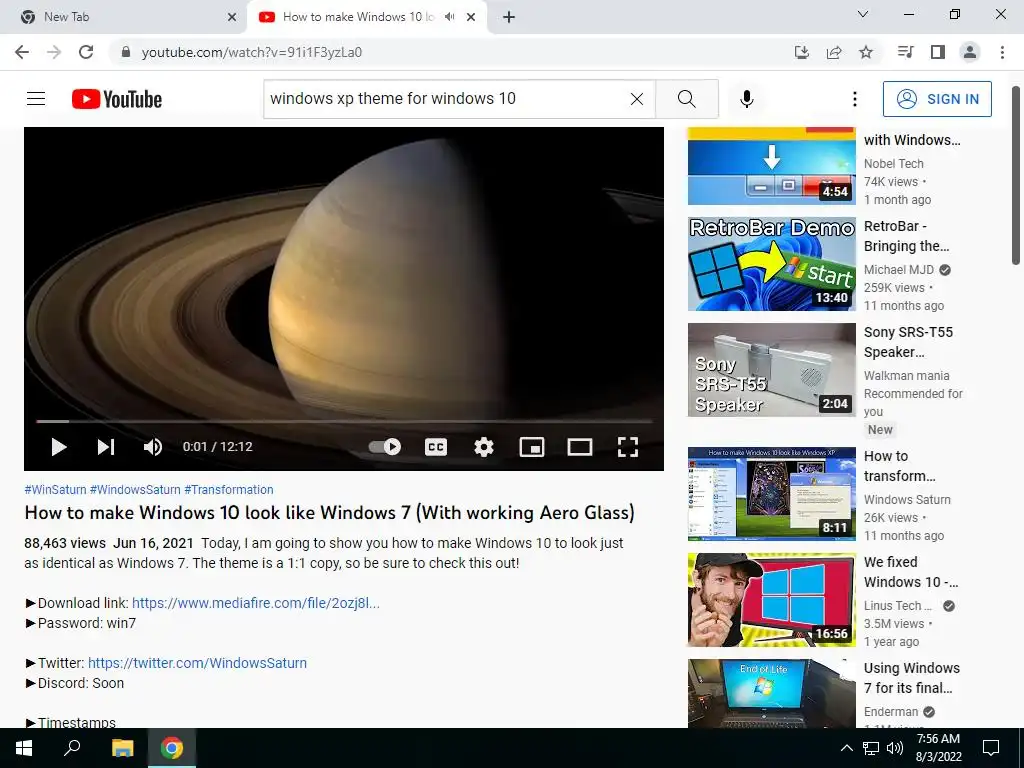Open network tray icon
Image resolution: width=1024 pixels, height=768 pixels.
point(871,748)
